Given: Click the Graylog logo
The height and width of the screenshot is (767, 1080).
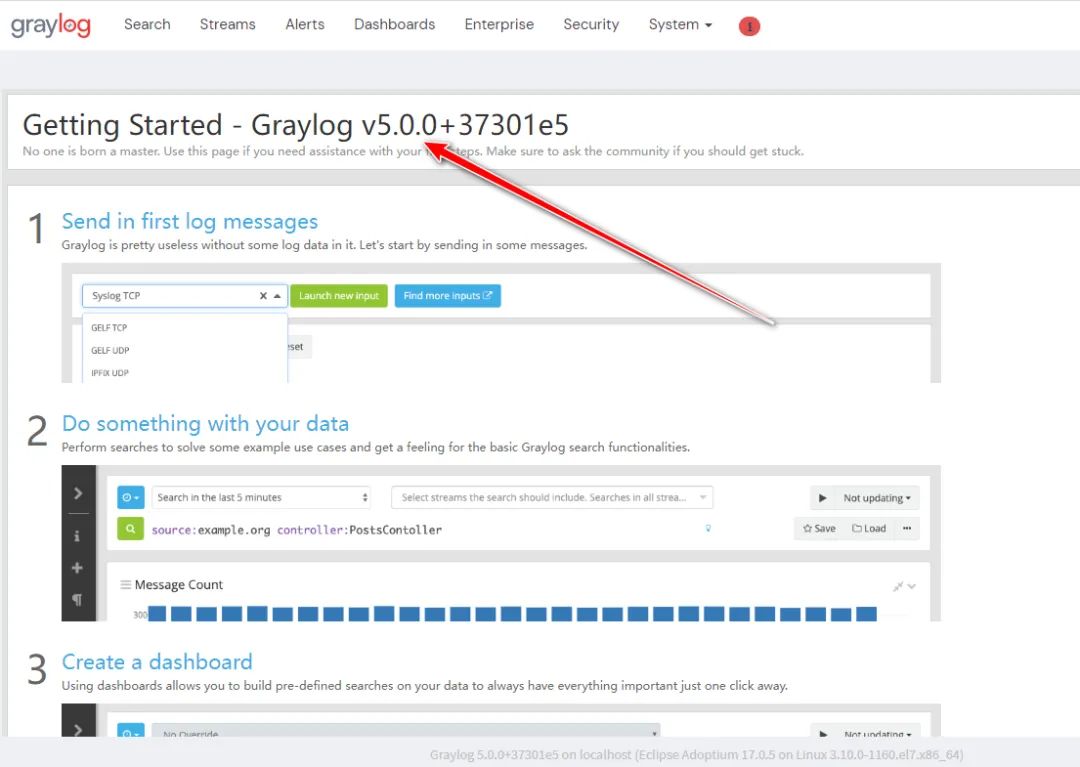Looking at the screenshot, I should click(x=51, y=25).
